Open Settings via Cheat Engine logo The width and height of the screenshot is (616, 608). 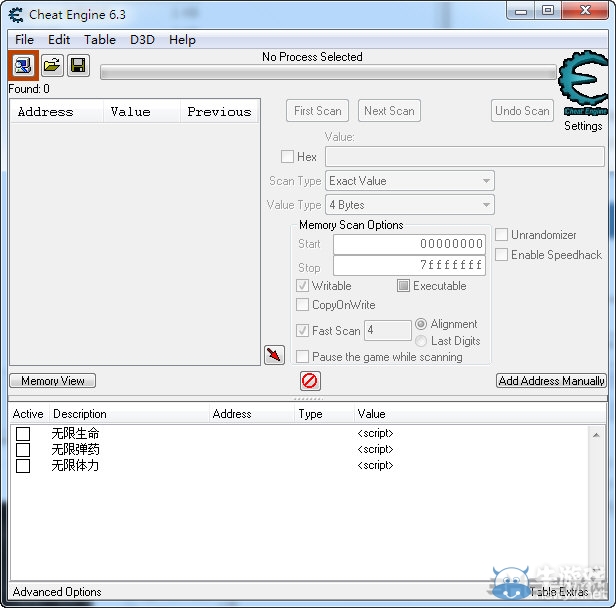tap(583, 84)
